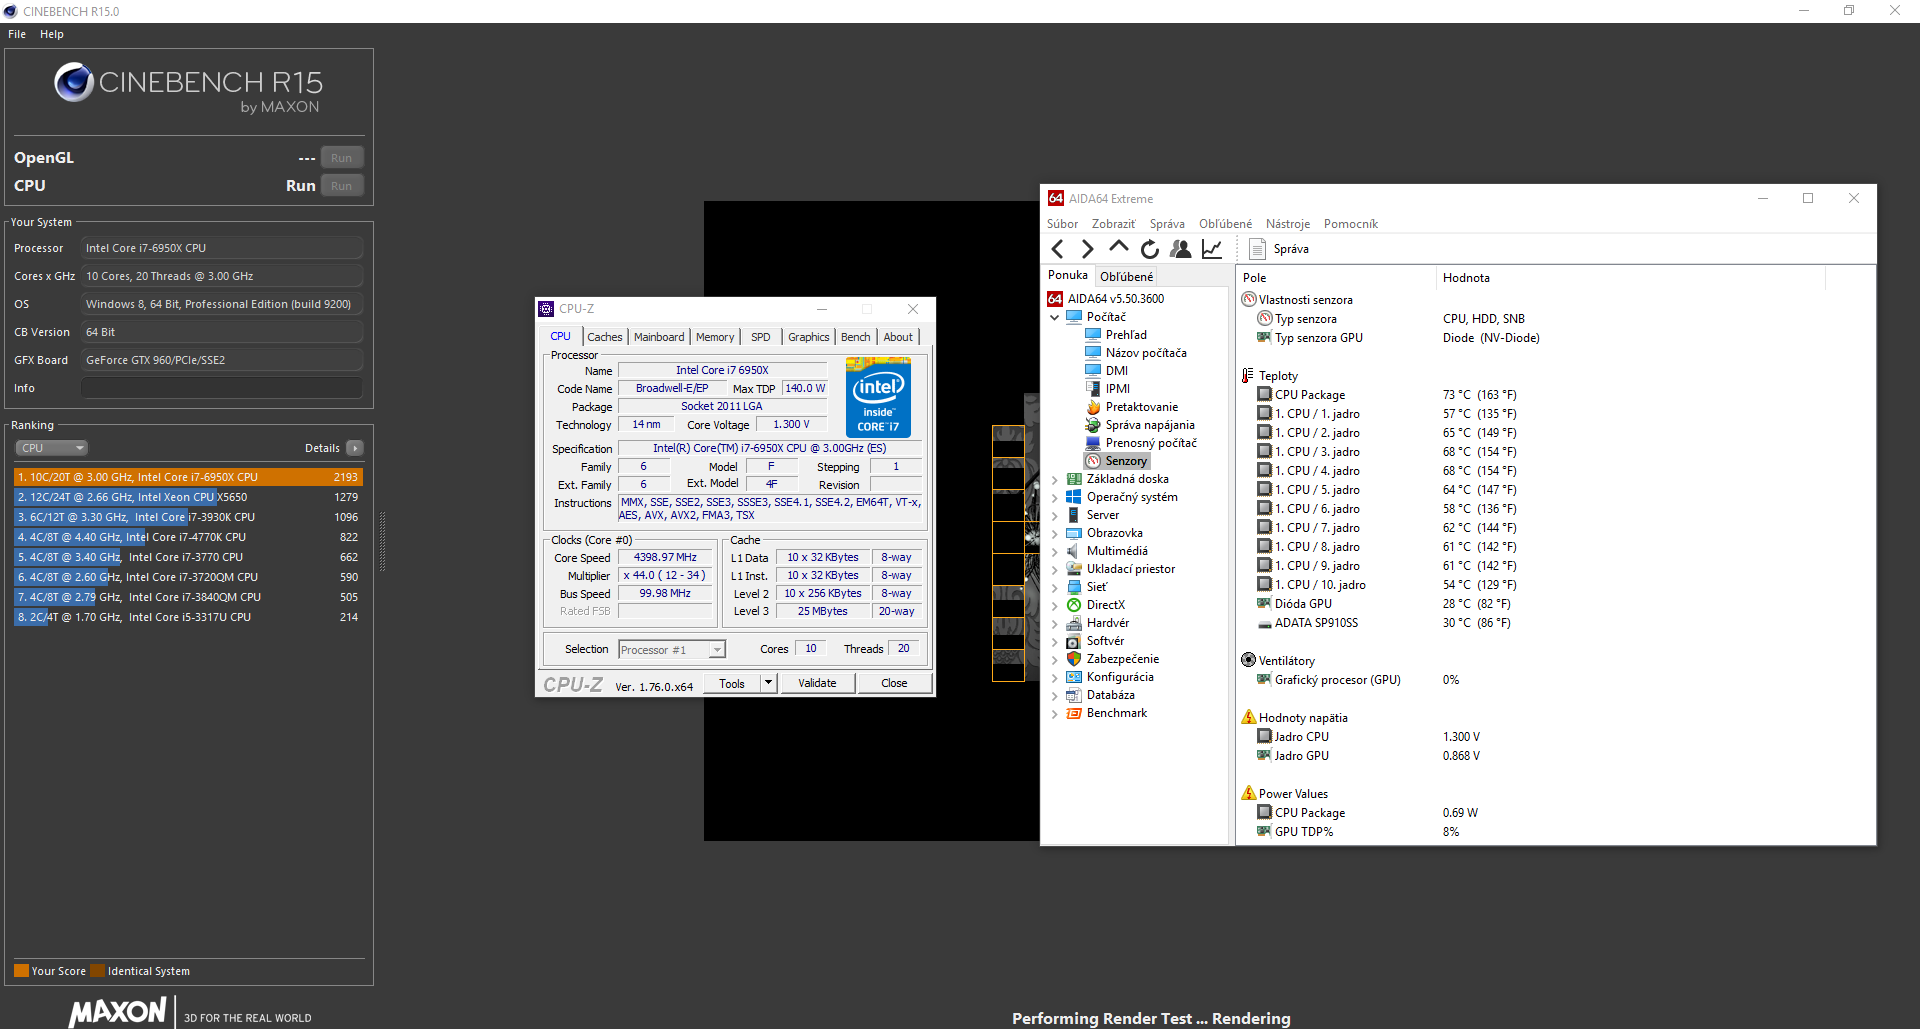The width and height of the screenshot is (1920, 1029).
Task: Collapse the Počítač tree node
Action: tap(1054, 317)
